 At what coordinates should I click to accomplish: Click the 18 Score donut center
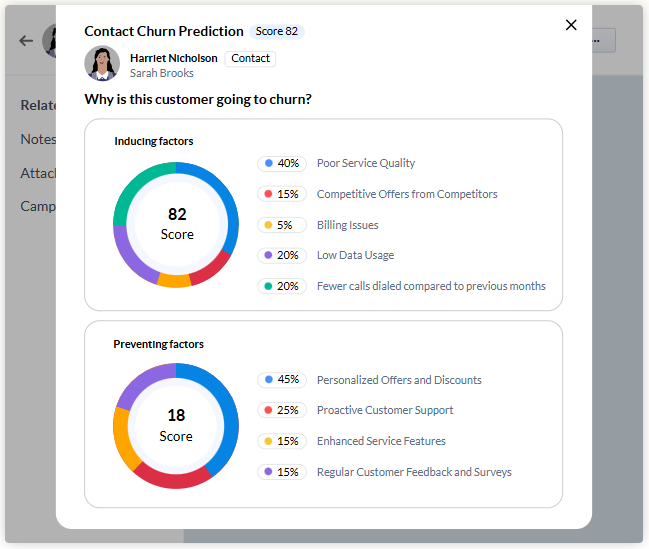[176, 426]
